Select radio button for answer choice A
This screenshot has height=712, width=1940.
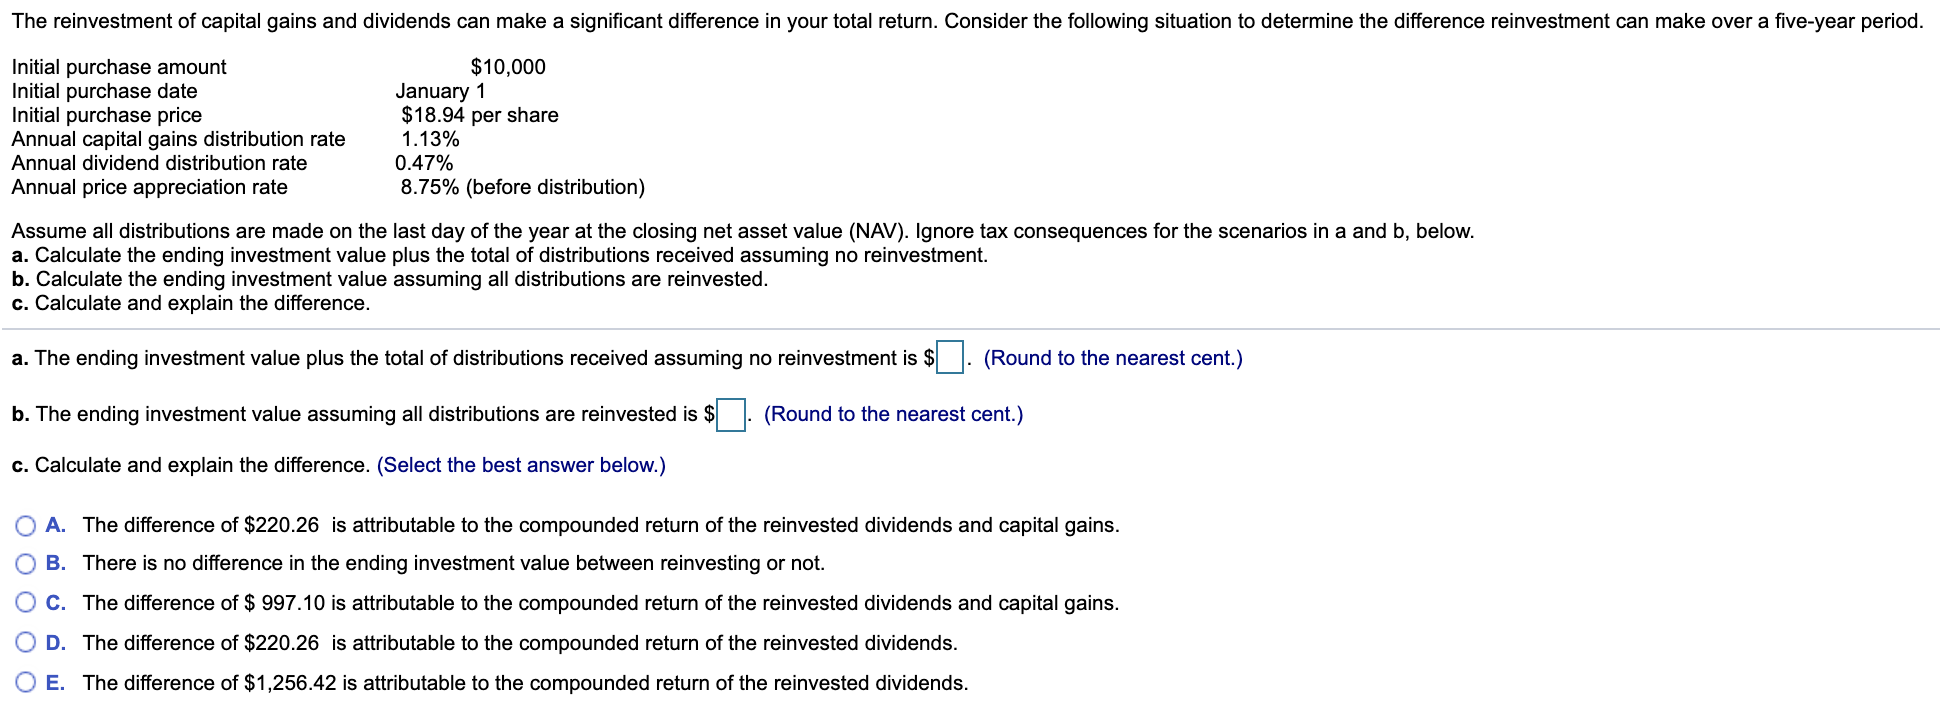tap(26, 524)
